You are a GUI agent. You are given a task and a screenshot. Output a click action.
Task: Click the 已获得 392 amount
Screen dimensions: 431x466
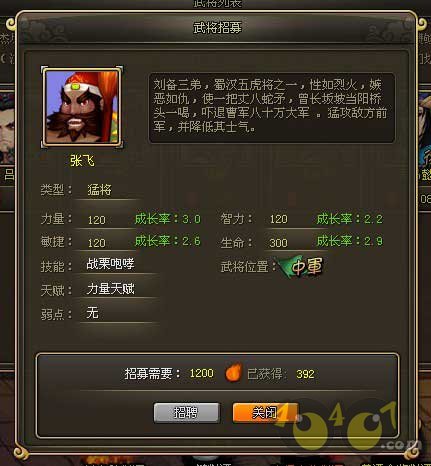coord(305,374)
